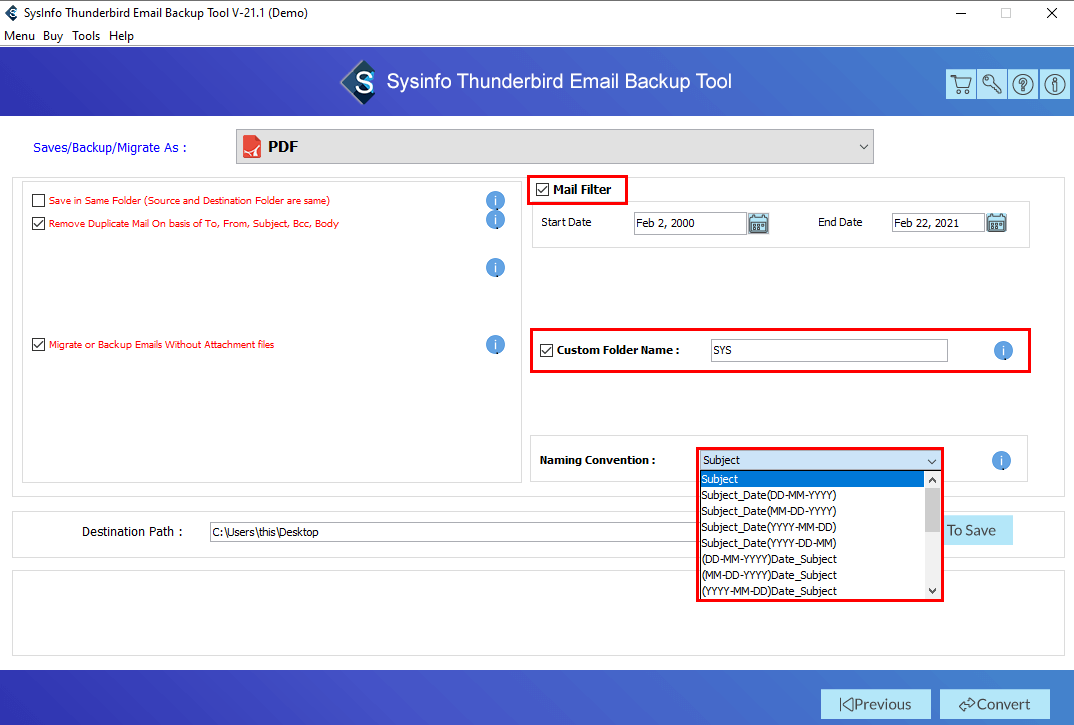Toggle Migrate Emails Without Attachment files checkbox
The width and height of the screenshot is (1074, 725).
coord(39,345)
